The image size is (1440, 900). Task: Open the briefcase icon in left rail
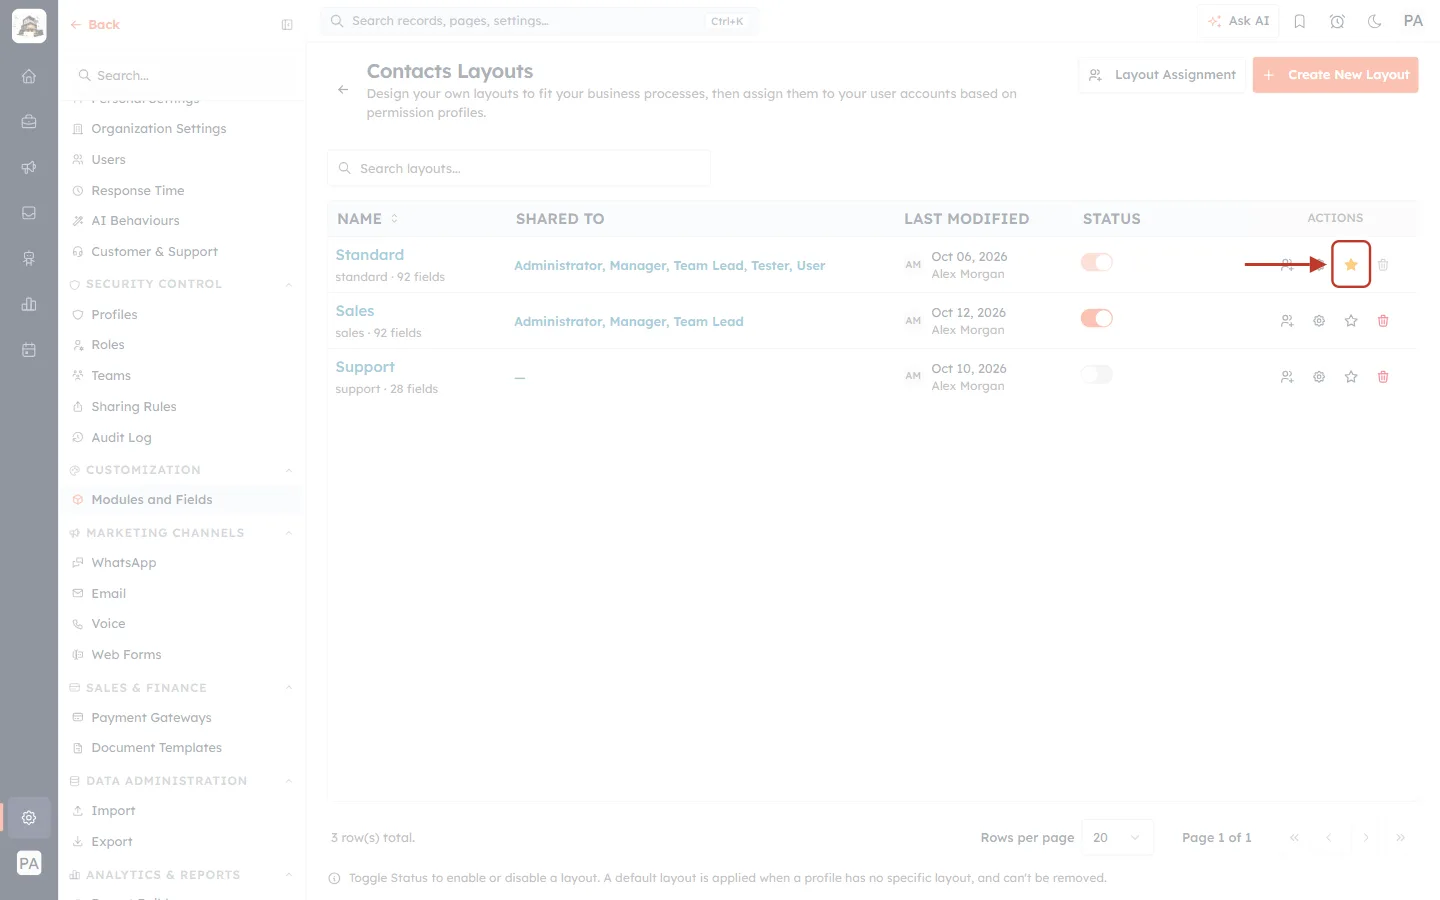(x=29, y=122)
